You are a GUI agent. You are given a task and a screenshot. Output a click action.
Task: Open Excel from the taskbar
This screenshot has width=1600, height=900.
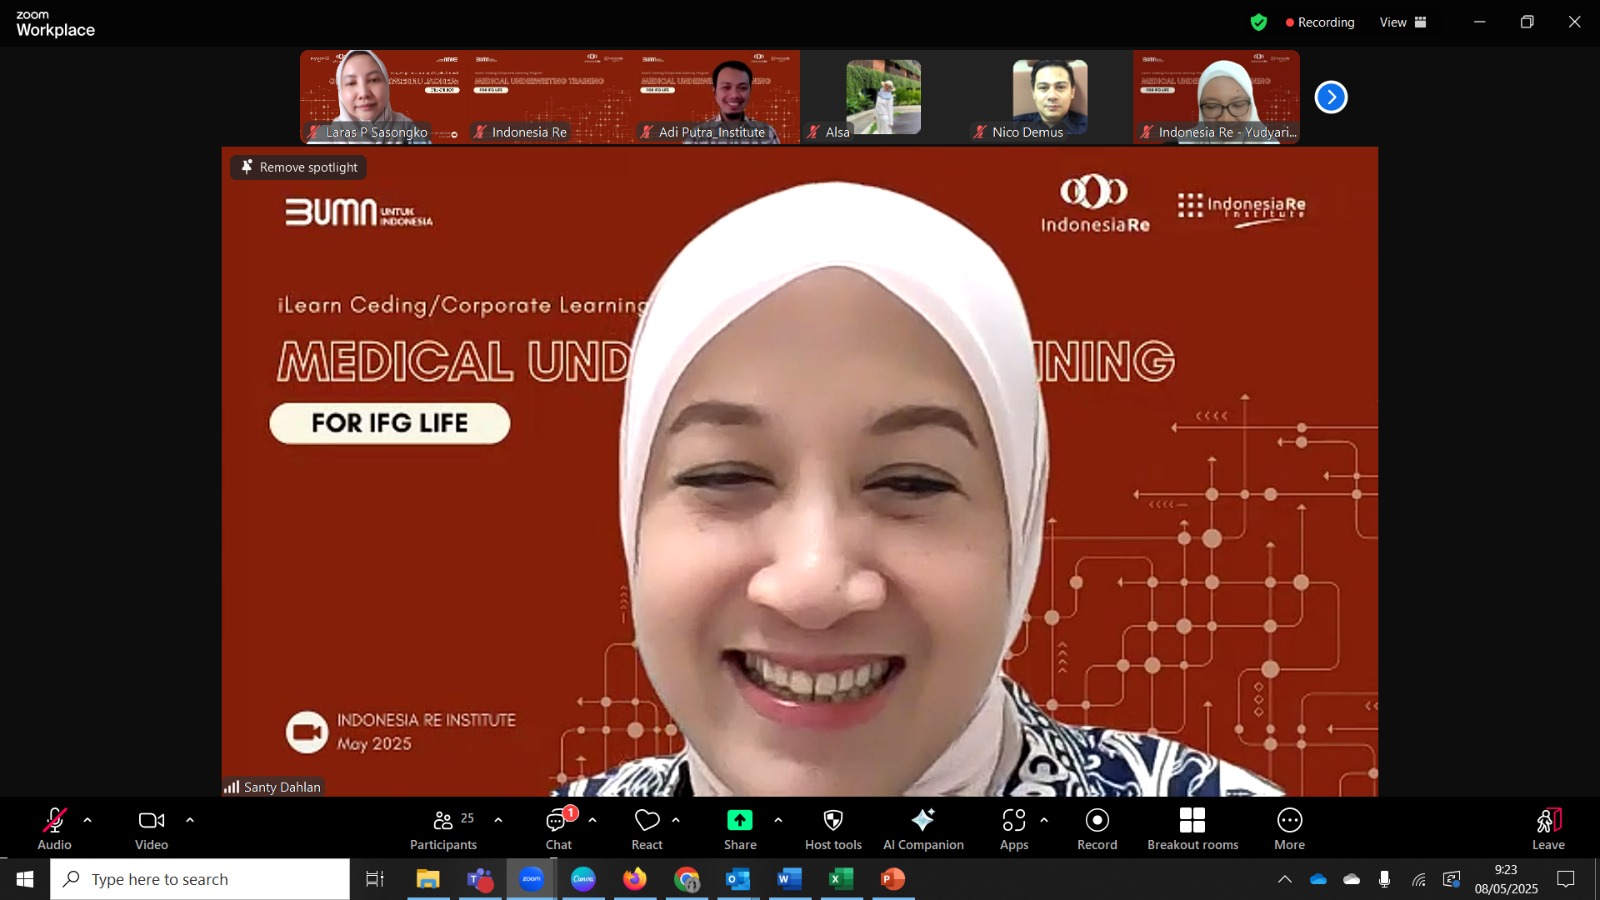coord(842,879)
